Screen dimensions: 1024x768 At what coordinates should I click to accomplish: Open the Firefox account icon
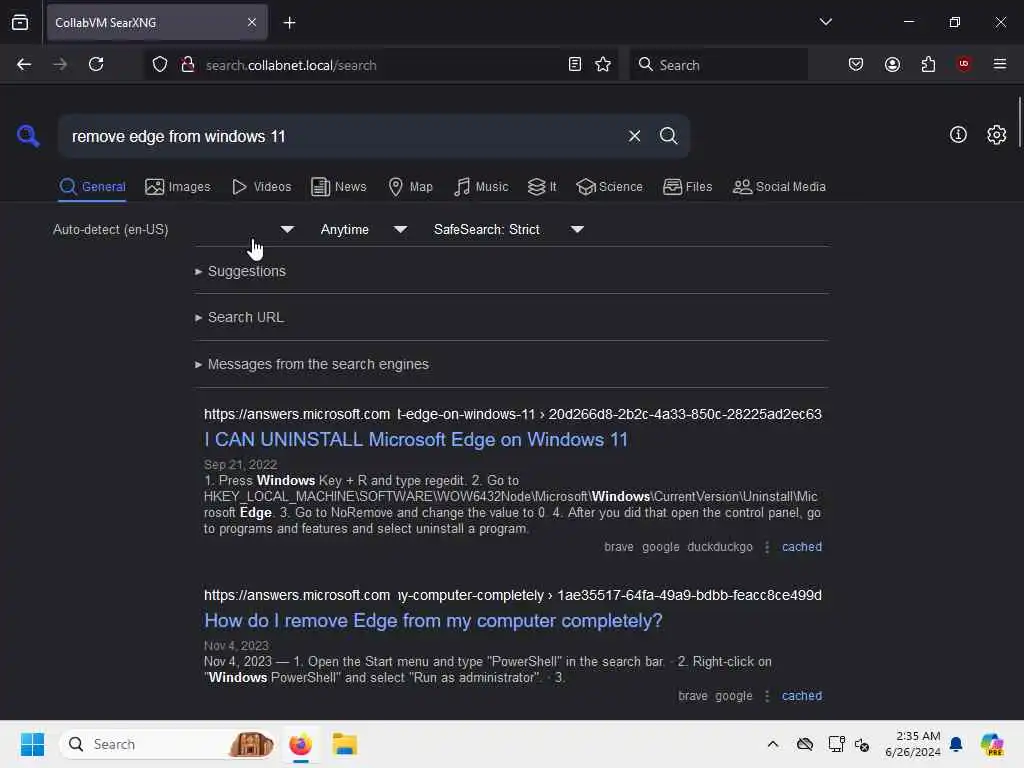pos(892,65)
